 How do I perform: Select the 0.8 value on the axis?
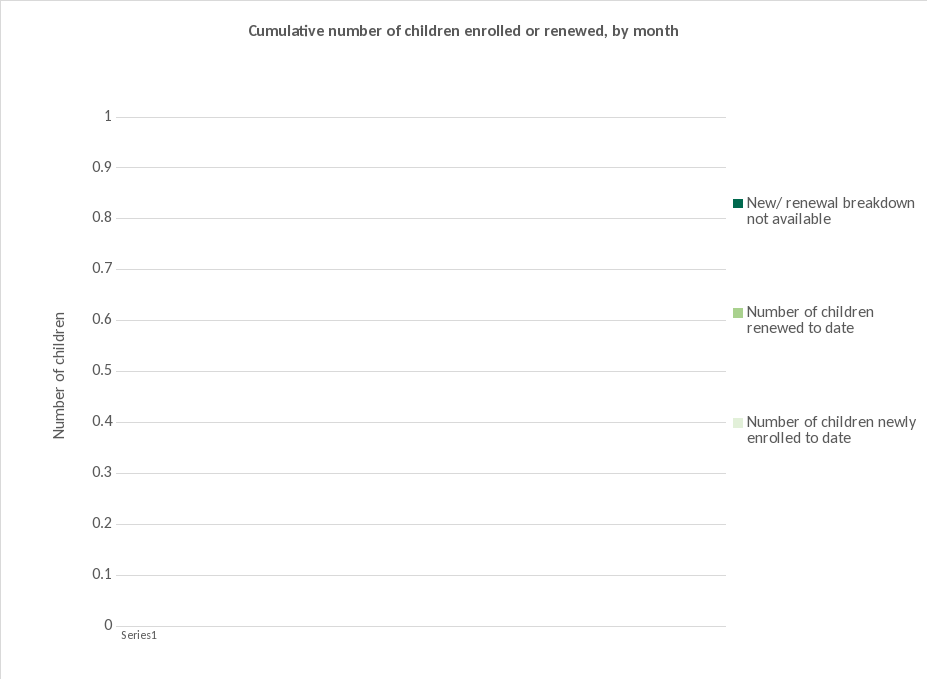[x=102, y=218]
